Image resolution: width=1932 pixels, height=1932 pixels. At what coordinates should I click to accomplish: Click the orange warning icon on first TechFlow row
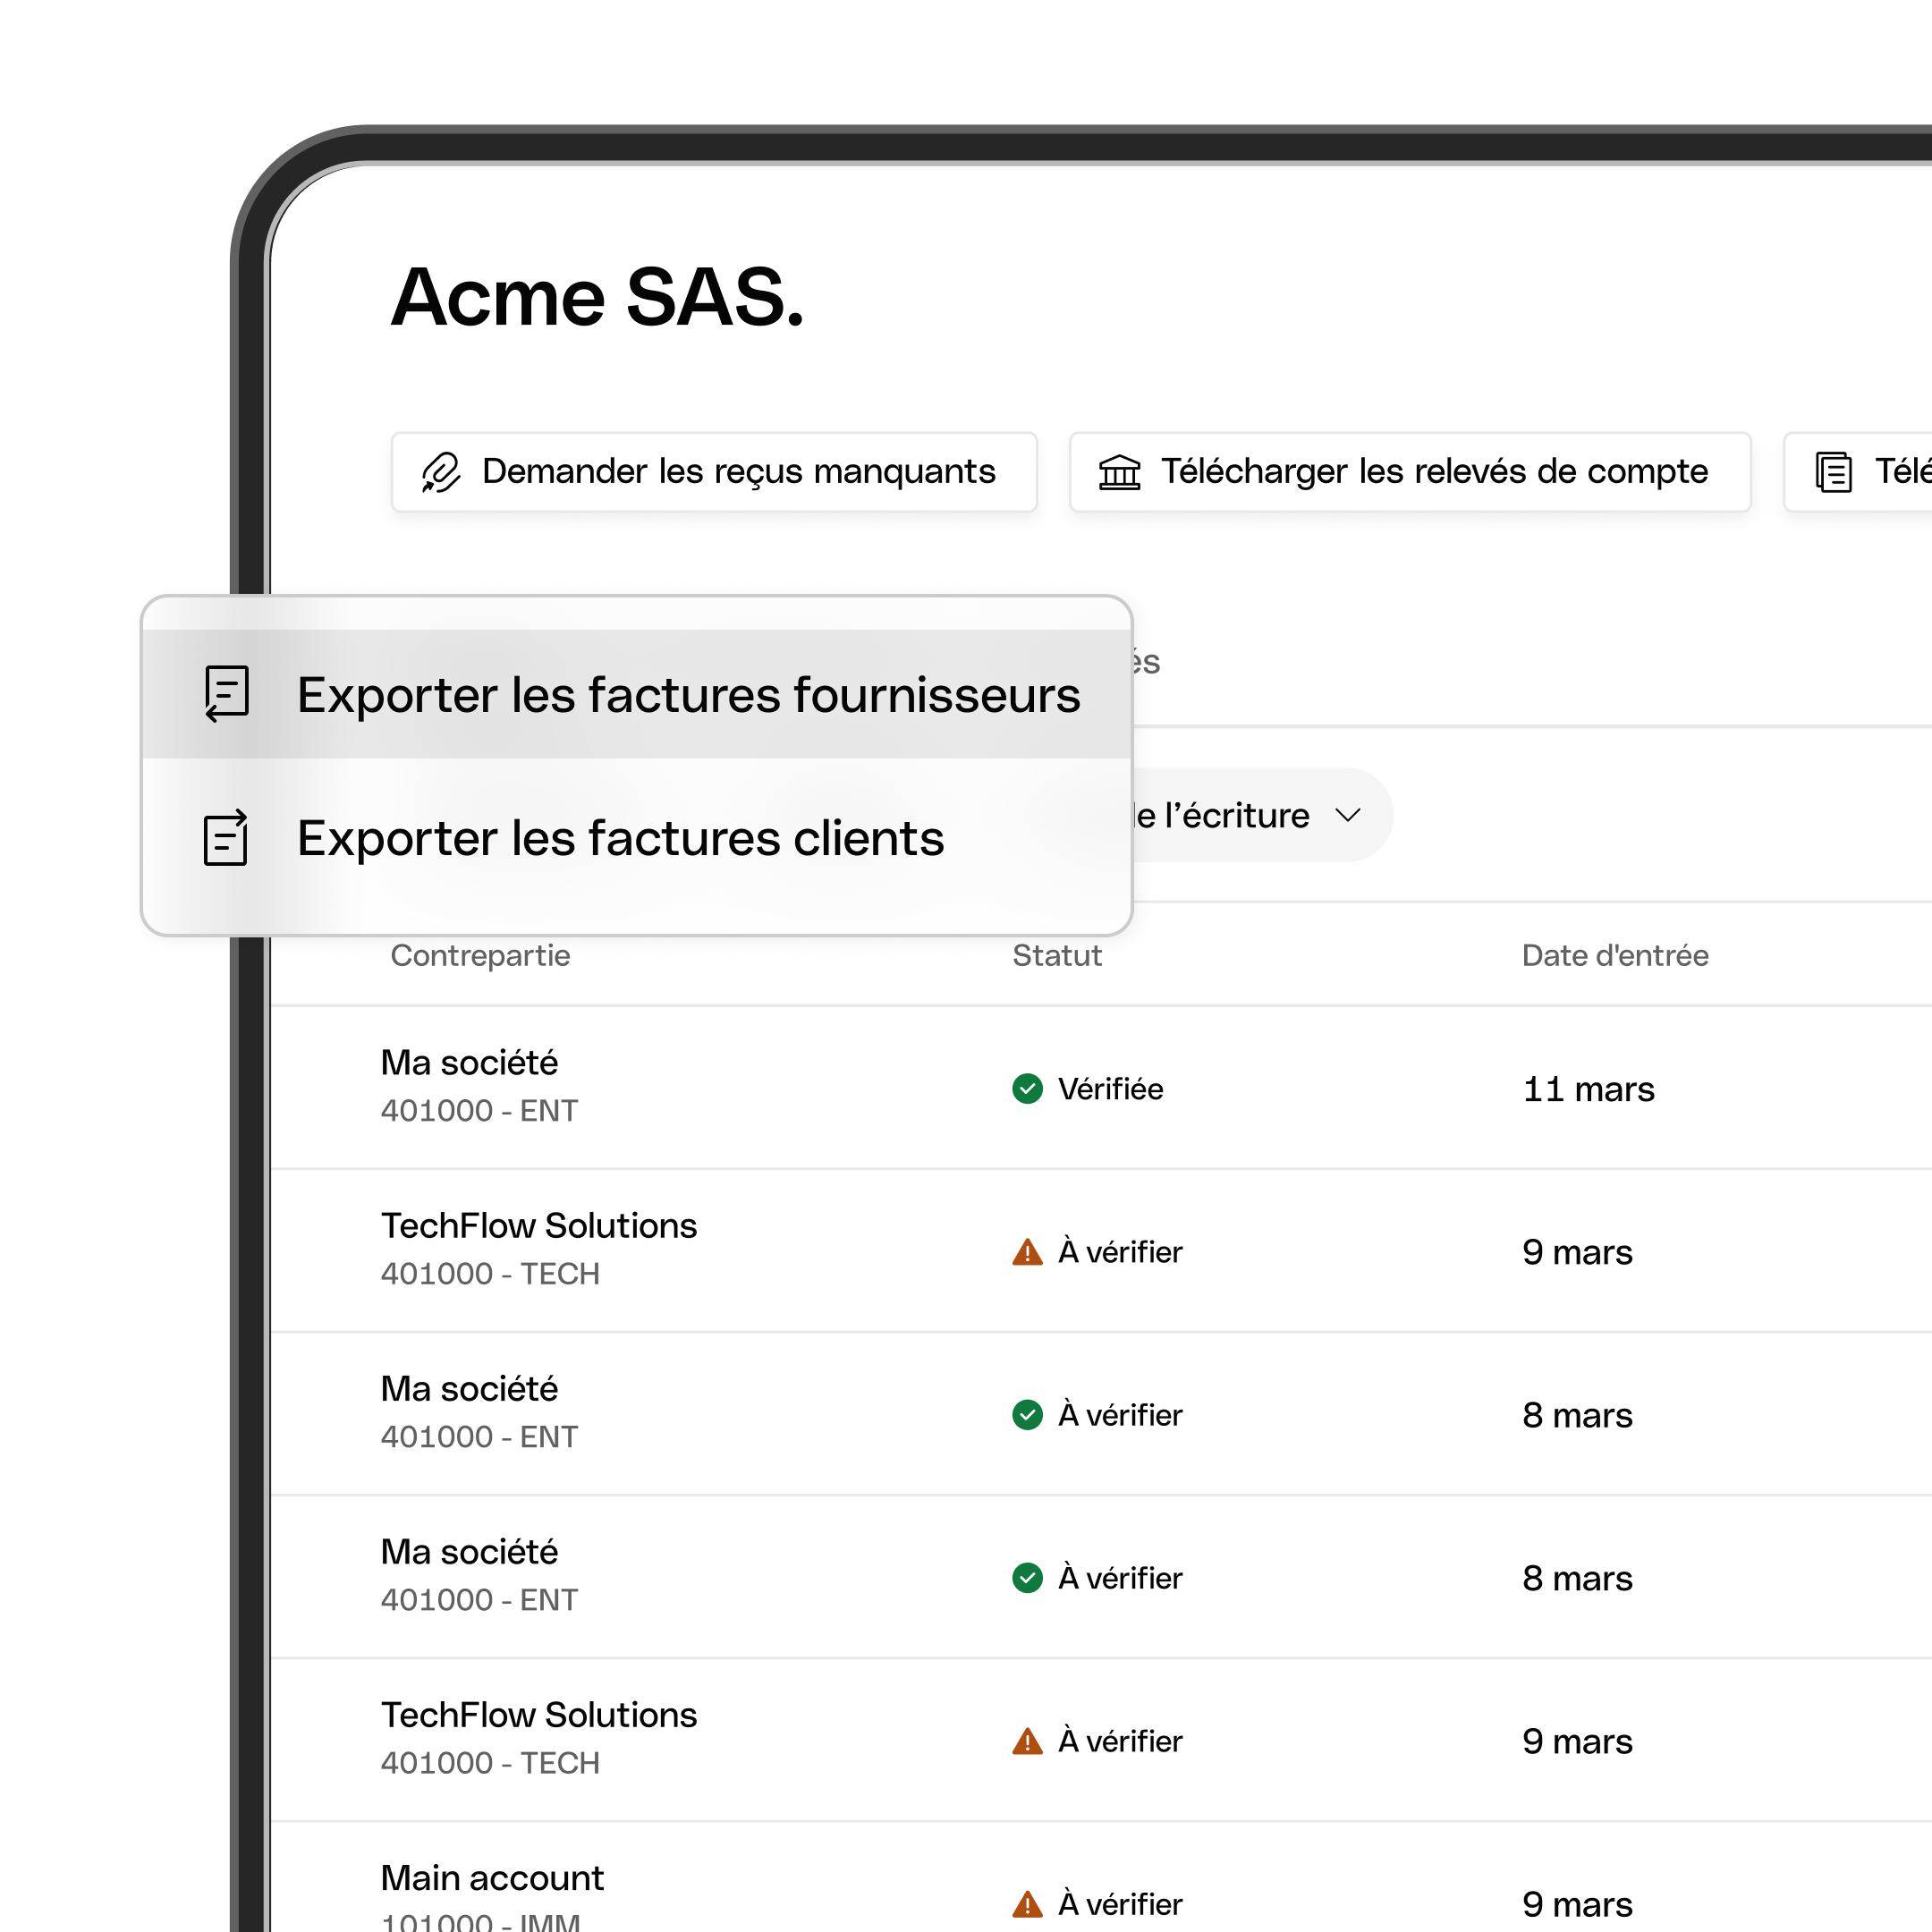pyautogui.click(x=1027, y=1251)
